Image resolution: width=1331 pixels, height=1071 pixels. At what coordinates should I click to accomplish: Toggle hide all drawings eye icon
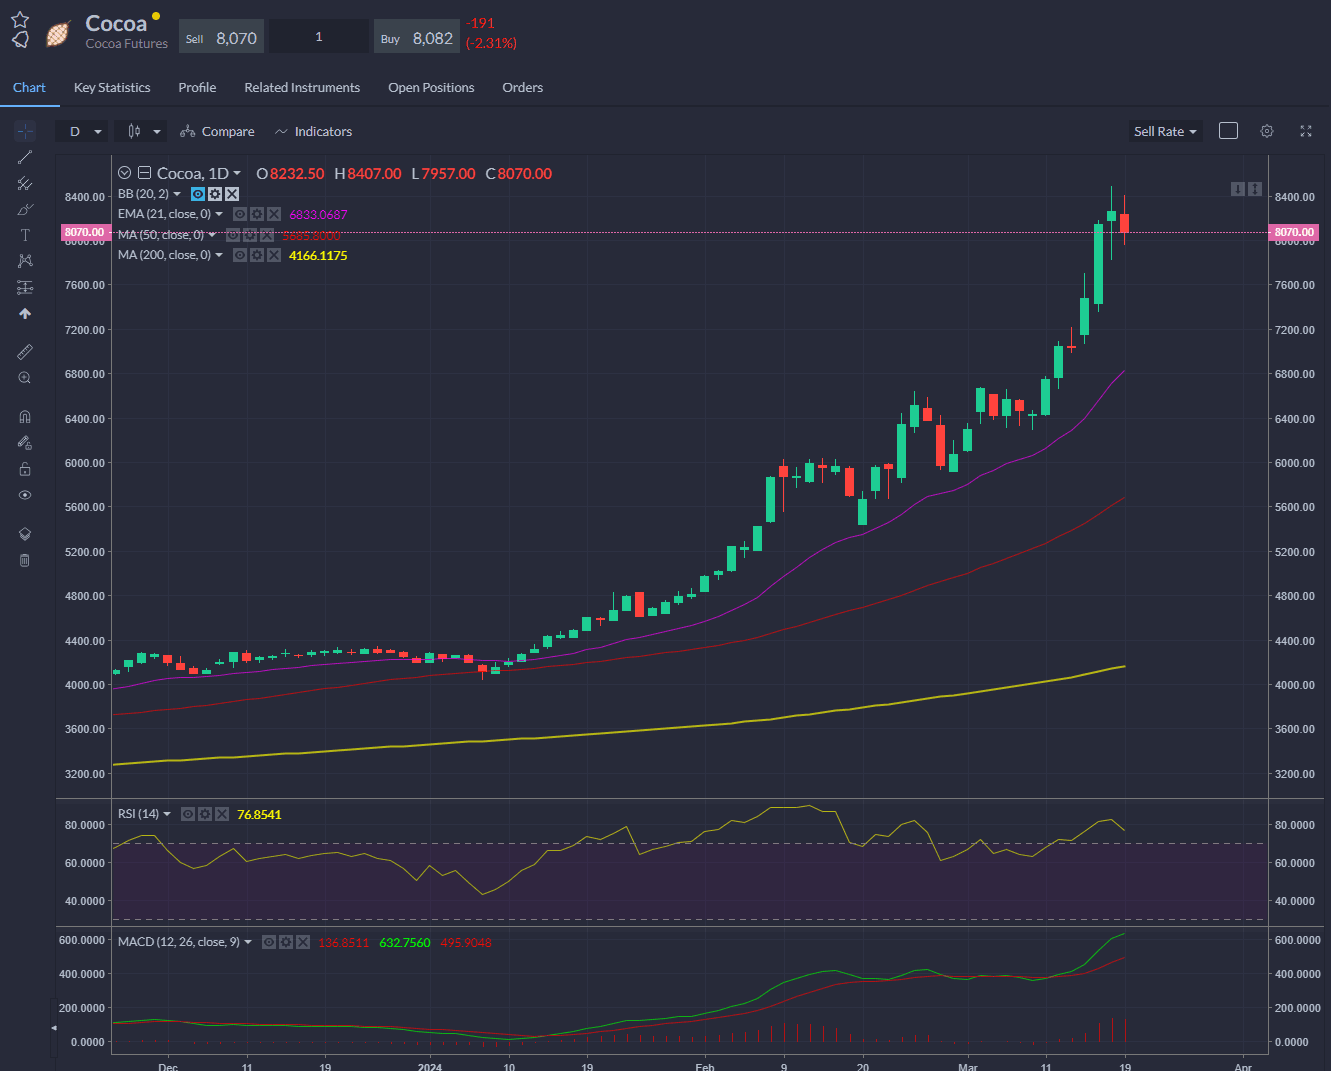(25, 495)
